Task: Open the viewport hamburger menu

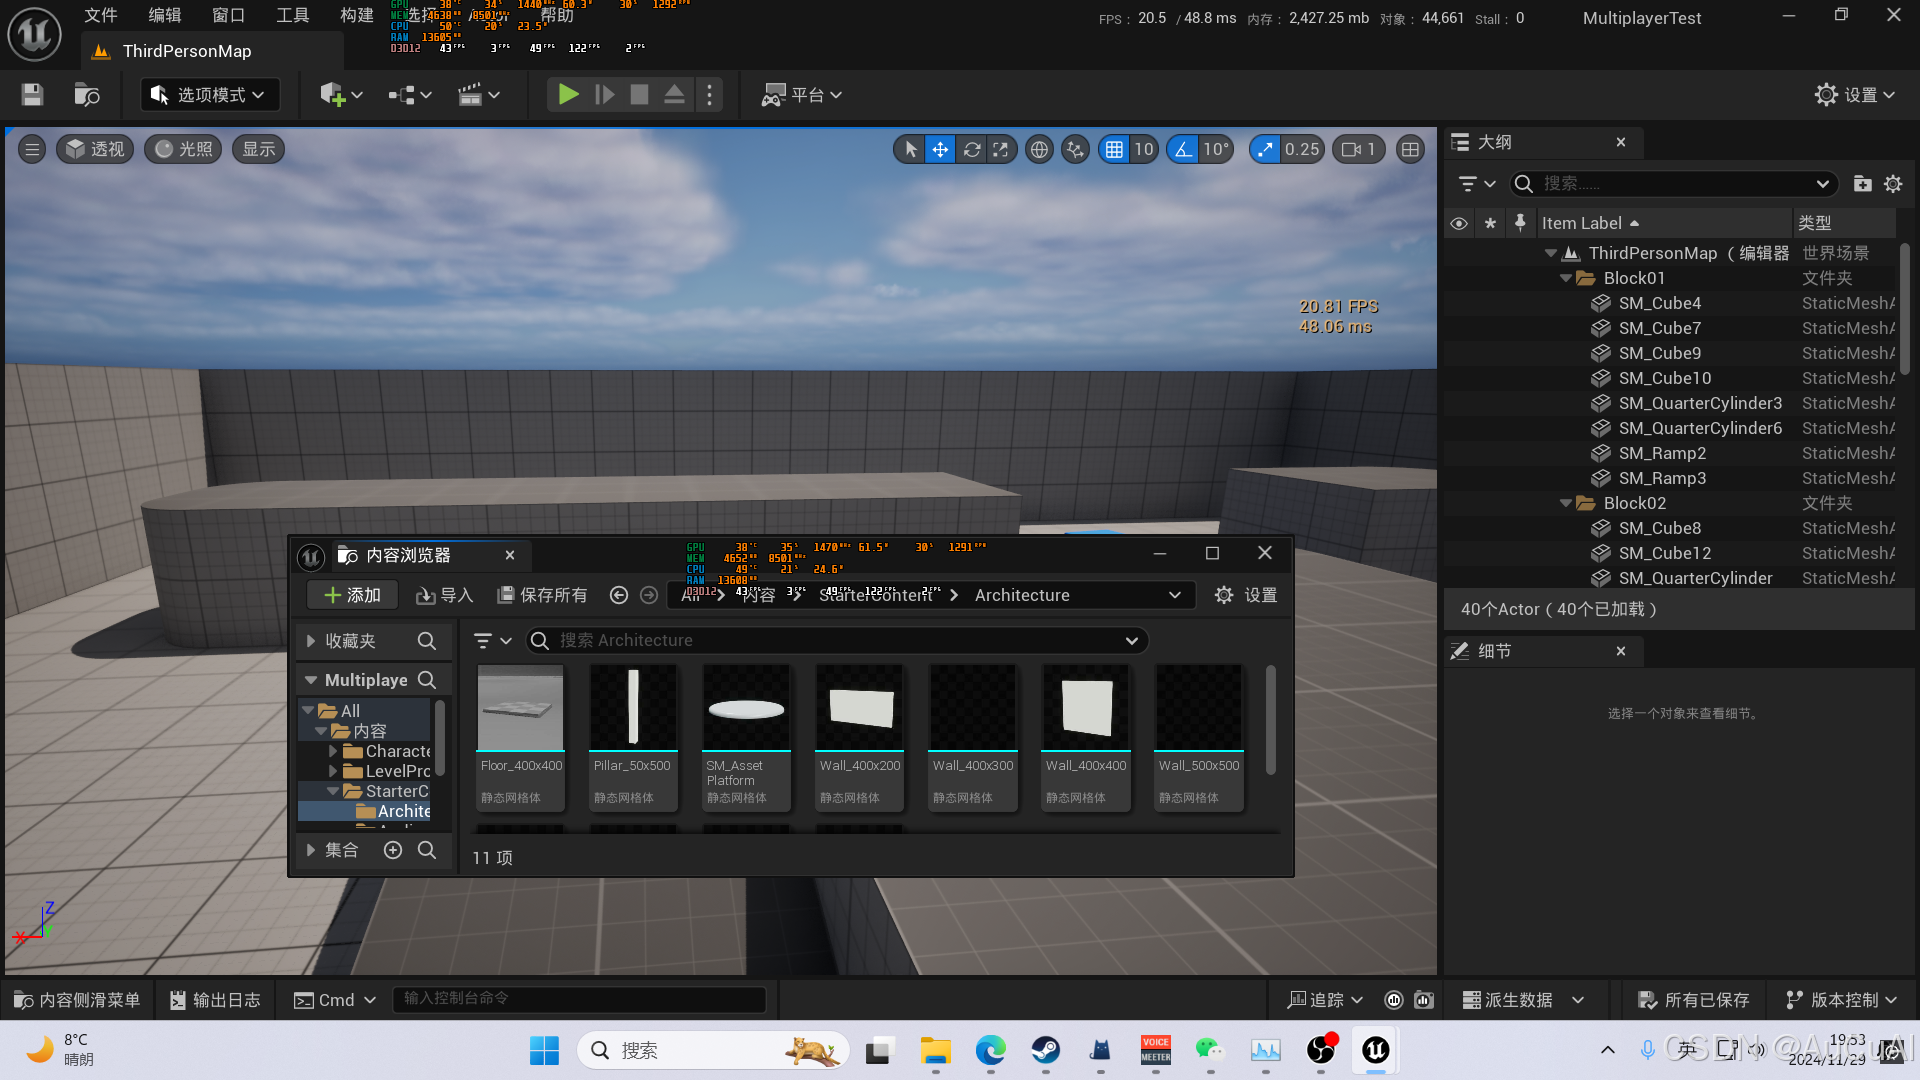Action: (32, 150)
